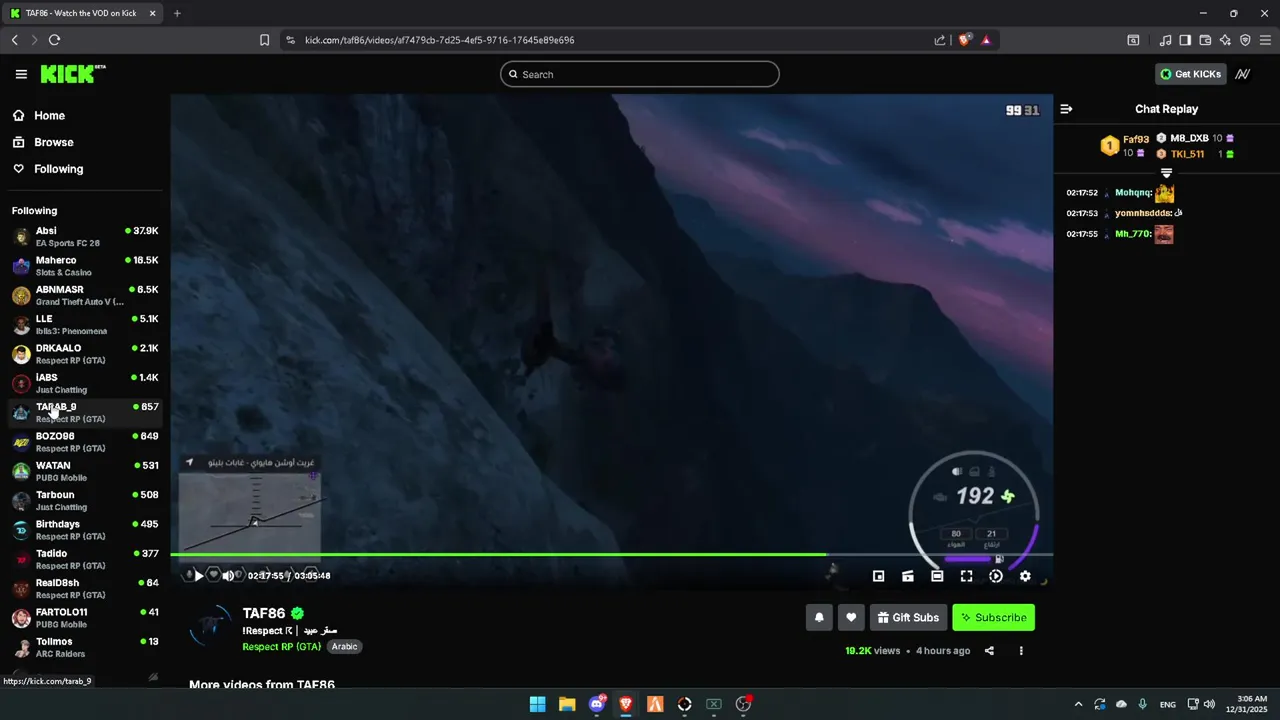Open the user avatar menu beside Get KICKs

1243,74
